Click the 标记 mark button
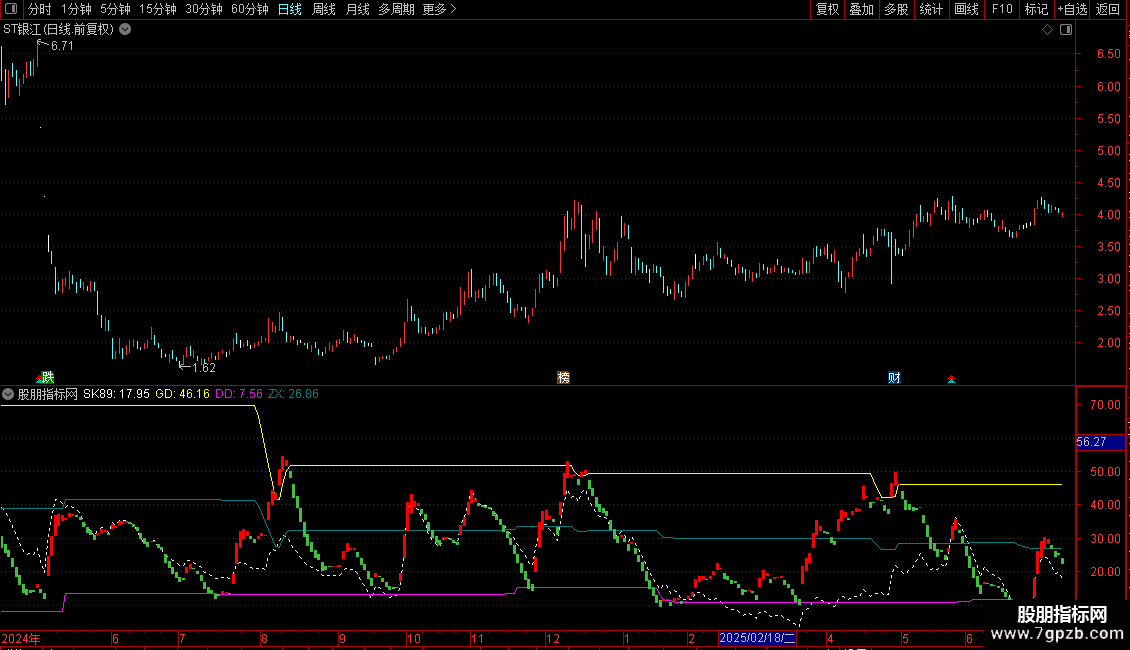1130x650 pixels. [x=1036, y=9]
